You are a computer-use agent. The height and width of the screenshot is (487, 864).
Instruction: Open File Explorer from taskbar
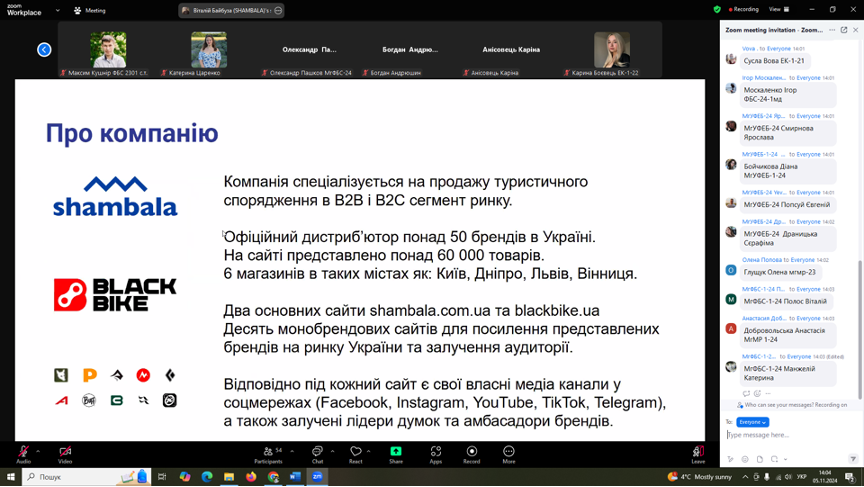pos(229,477)
